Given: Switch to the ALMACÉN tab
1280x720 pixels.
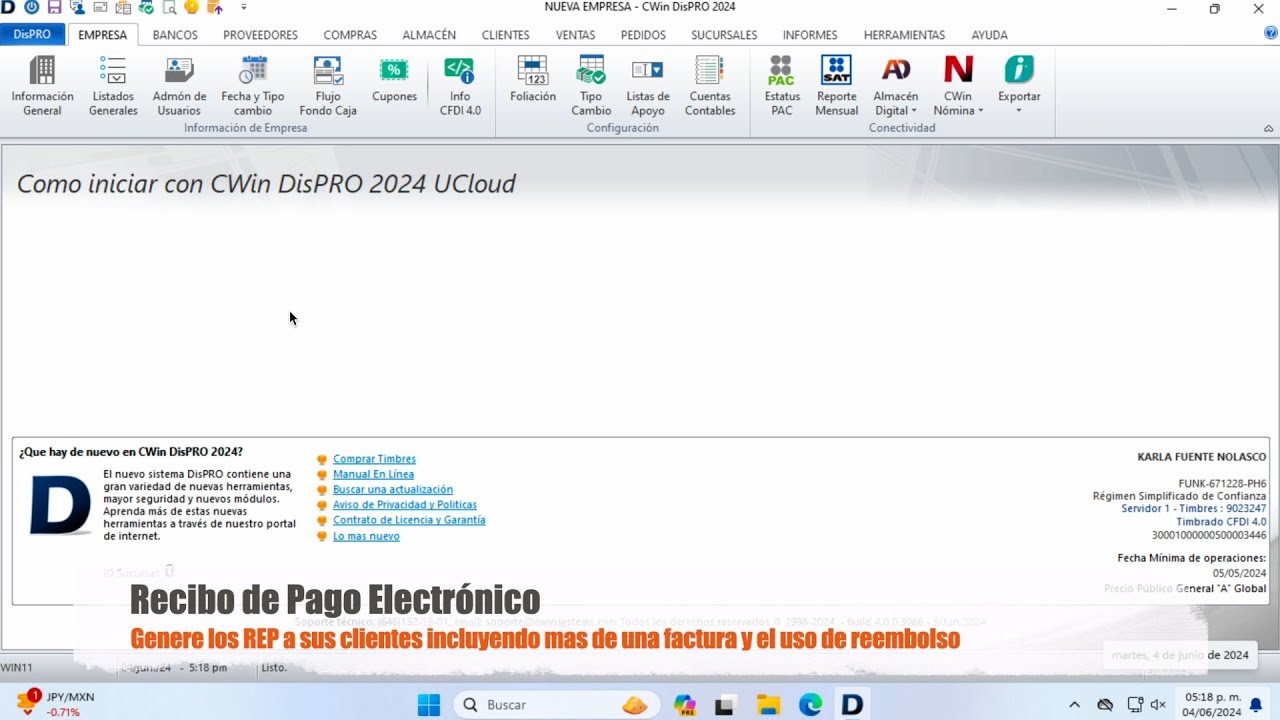Looking at the screenshot, I should [x=429, y=35].
